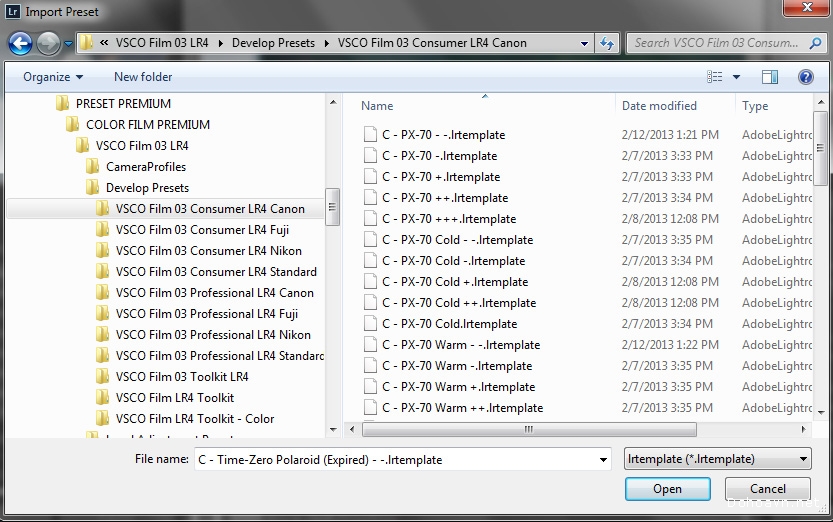The height and width of the screenshot is (522, 833).
Task: Click the Open button
Action: pos(667,489)
